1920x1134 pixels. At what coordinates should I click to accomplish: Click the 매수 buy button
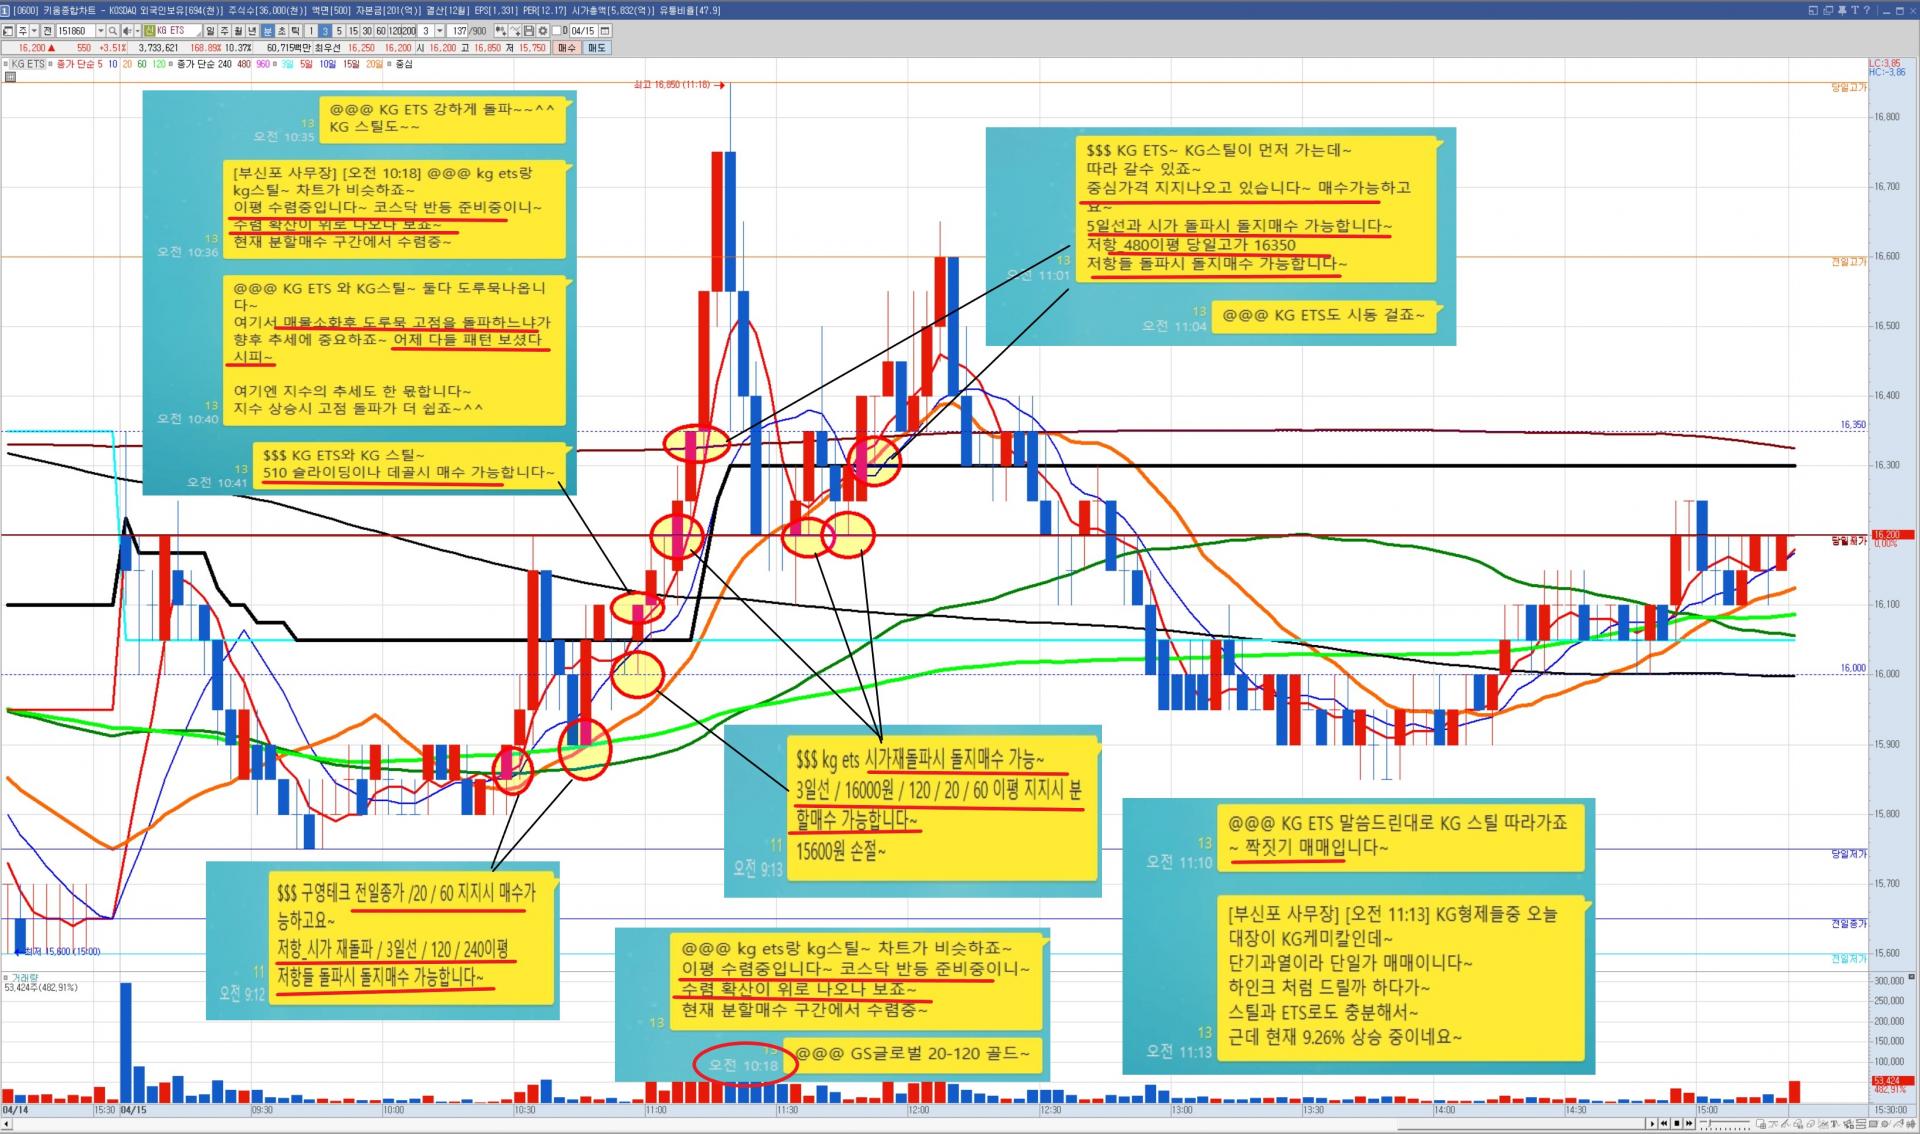coord(566,47)
